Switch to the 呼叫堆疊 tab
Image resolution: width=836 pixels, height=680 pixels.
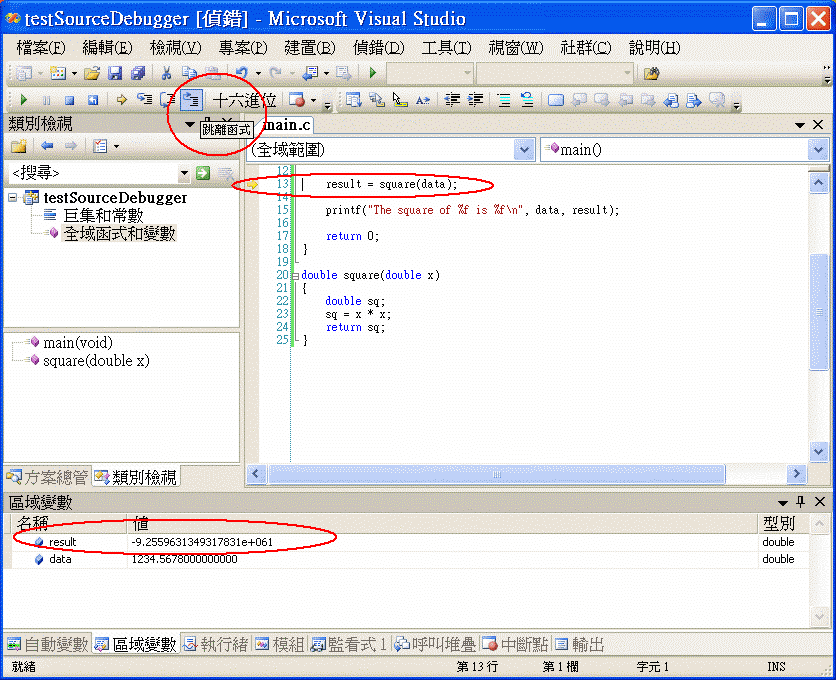point(435,645)
